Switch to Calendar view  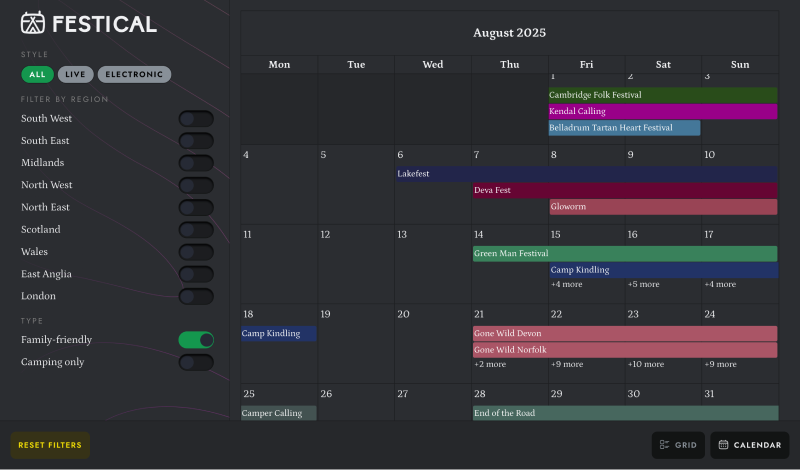(x=750, y=445)
